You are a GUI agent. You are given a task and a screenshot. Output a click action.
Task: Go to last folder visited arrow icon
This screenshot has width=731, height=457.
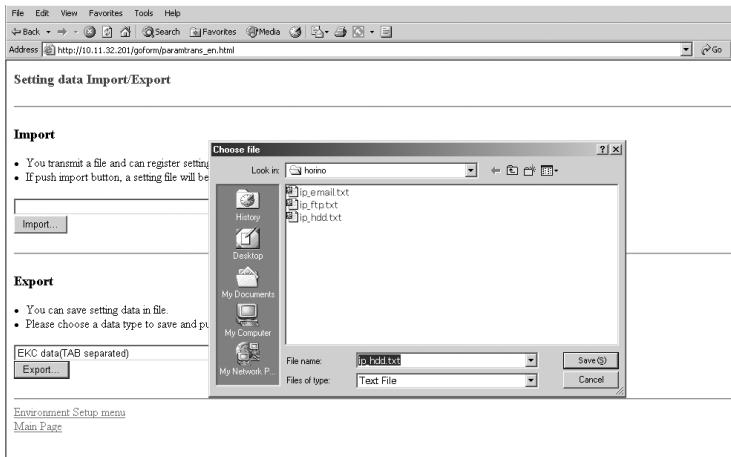tap(496, 171)
